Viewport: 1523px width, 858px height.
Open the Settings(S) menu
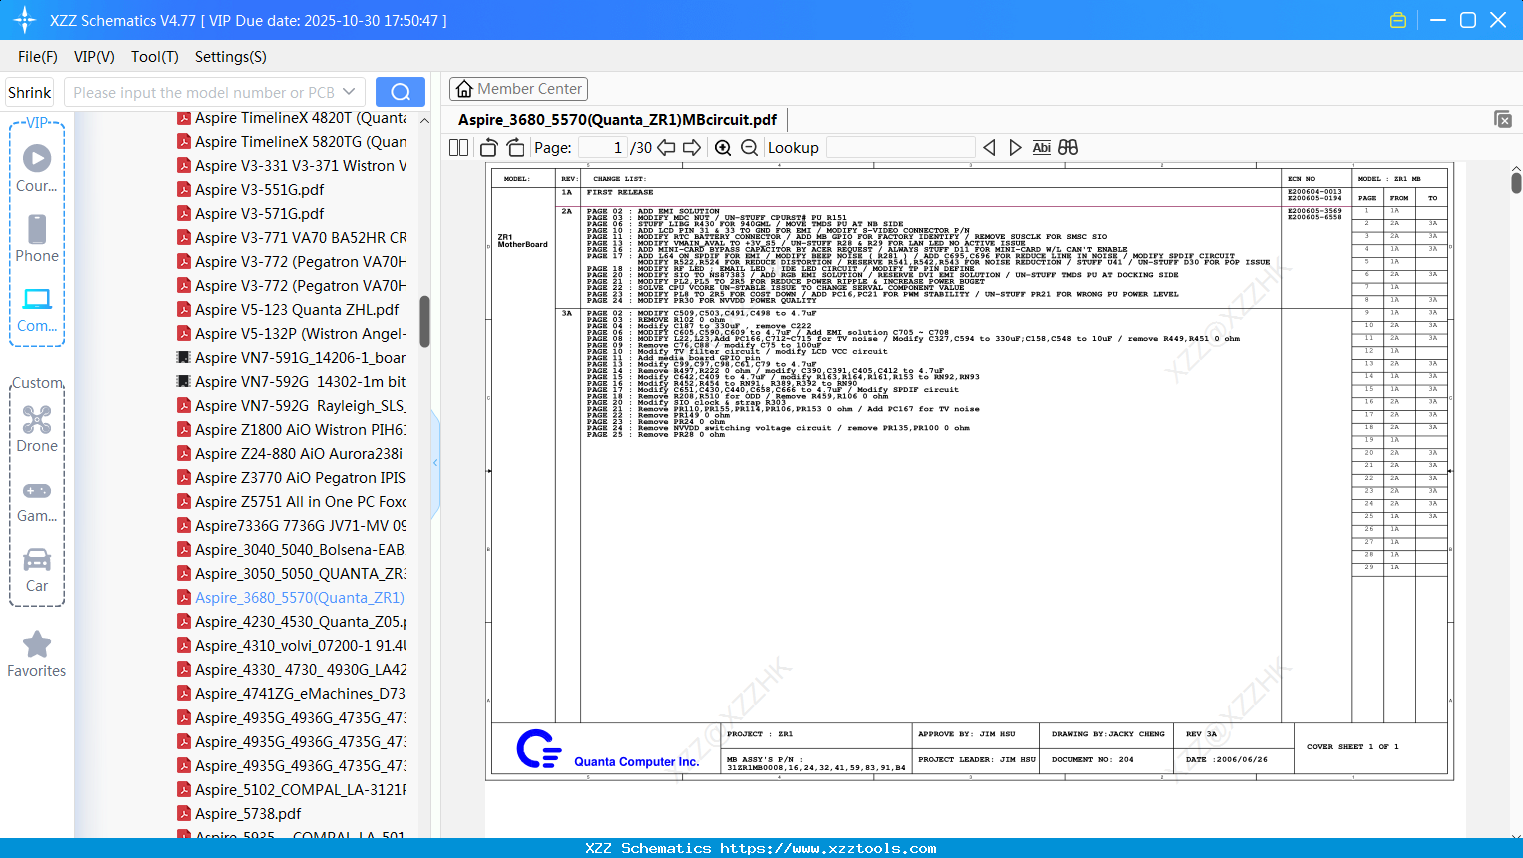pyautogui.click(x=231, y=57)
